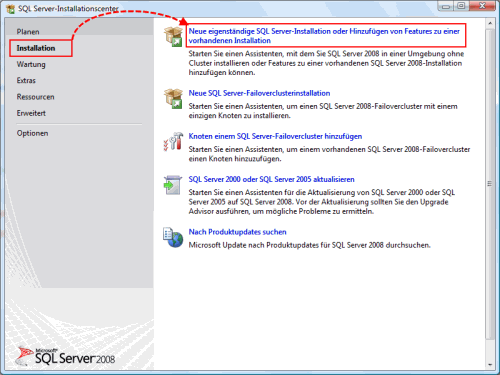Screen dimensions: 500x375
Task: Click the scrollbar up arrow
Action: 490,23
